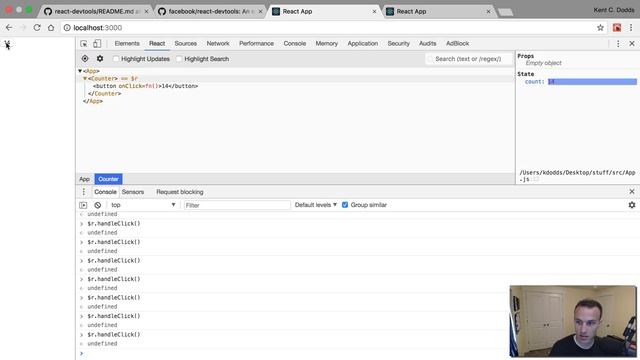This screenshot has width=640, height=360.
Task: Open the Request blocking drawer tab
Action: (x=180, y=192)
